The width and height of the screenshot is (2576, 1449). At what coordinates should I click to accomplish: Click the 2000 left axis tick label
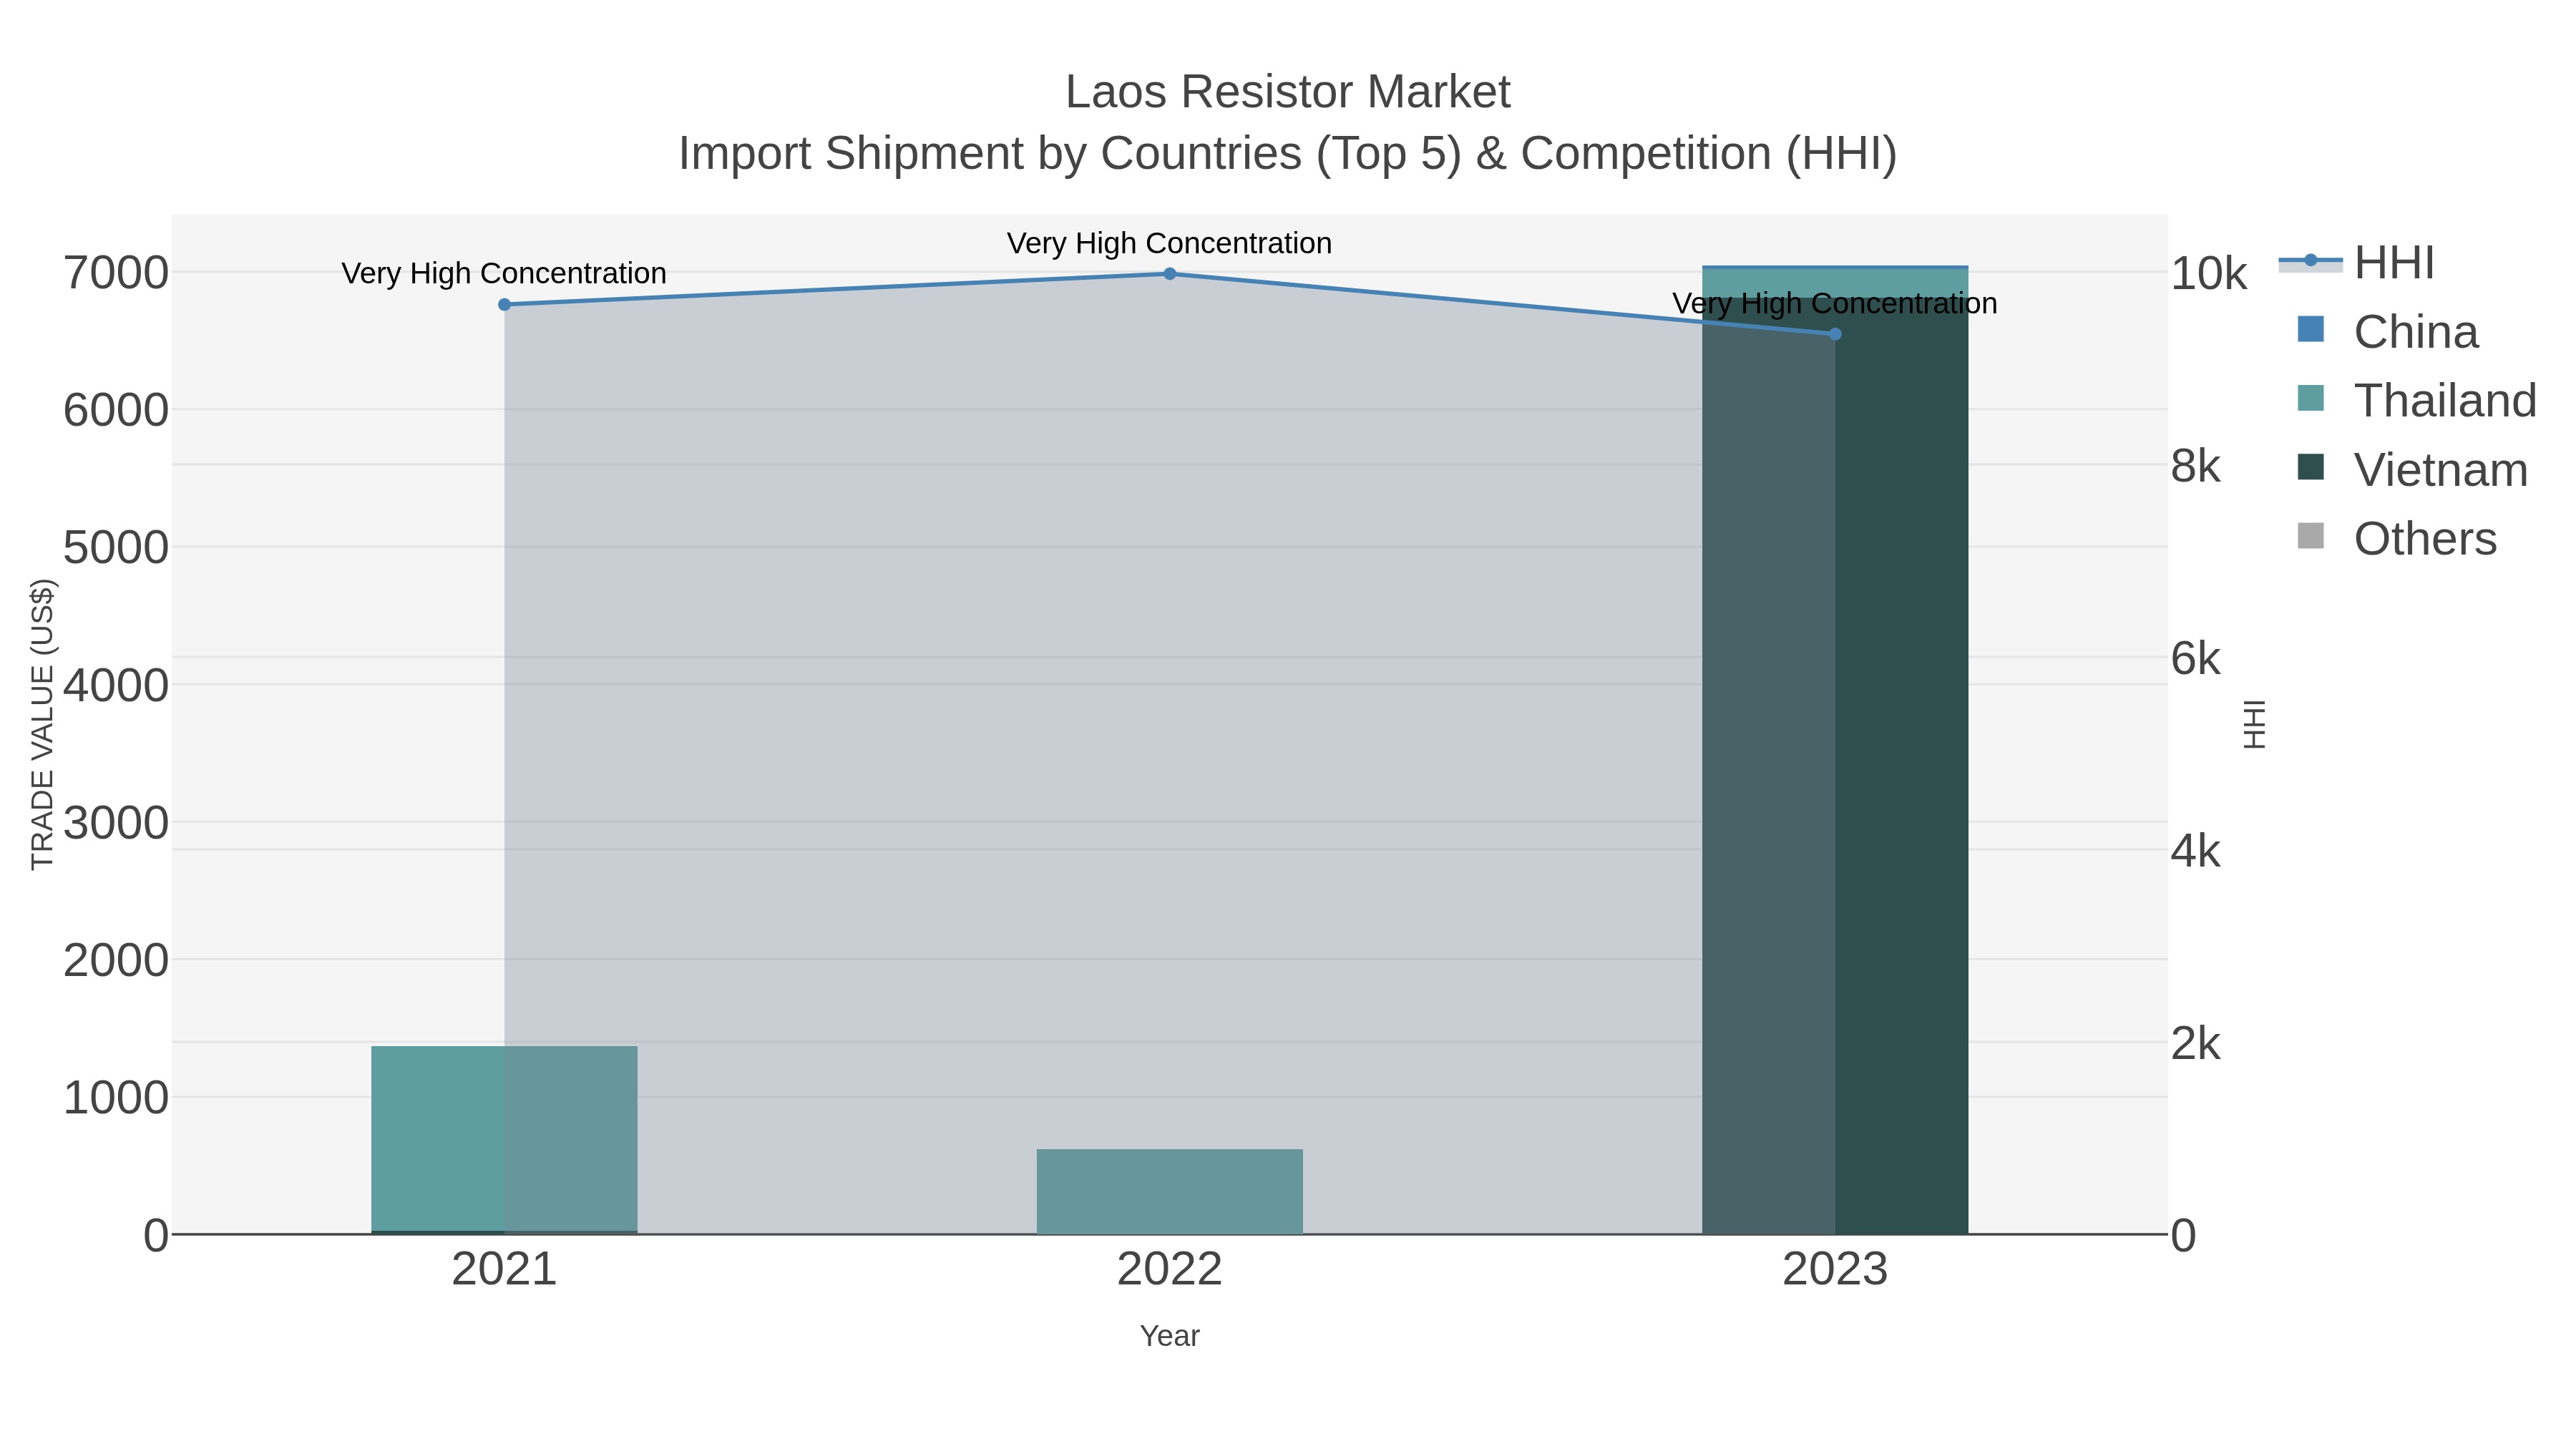pos(116,960)
